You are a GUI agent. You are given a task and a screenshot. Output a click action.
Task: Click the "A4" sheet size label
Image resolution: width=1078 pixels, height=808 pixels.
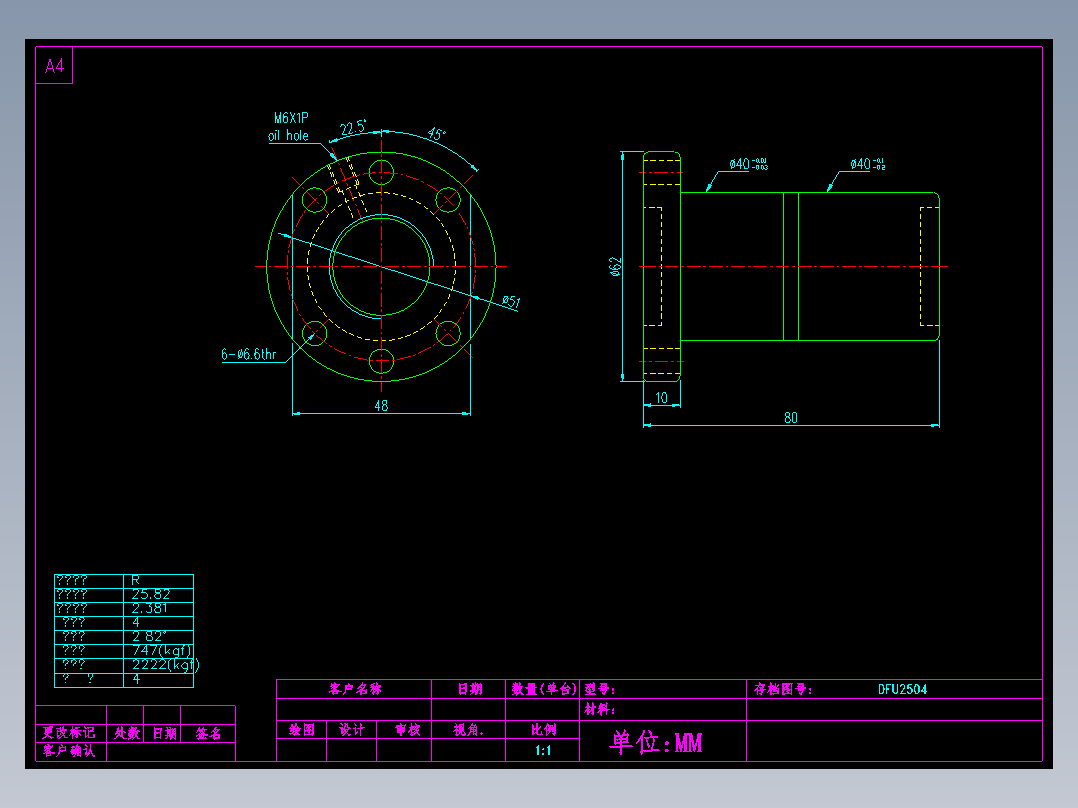54,66
